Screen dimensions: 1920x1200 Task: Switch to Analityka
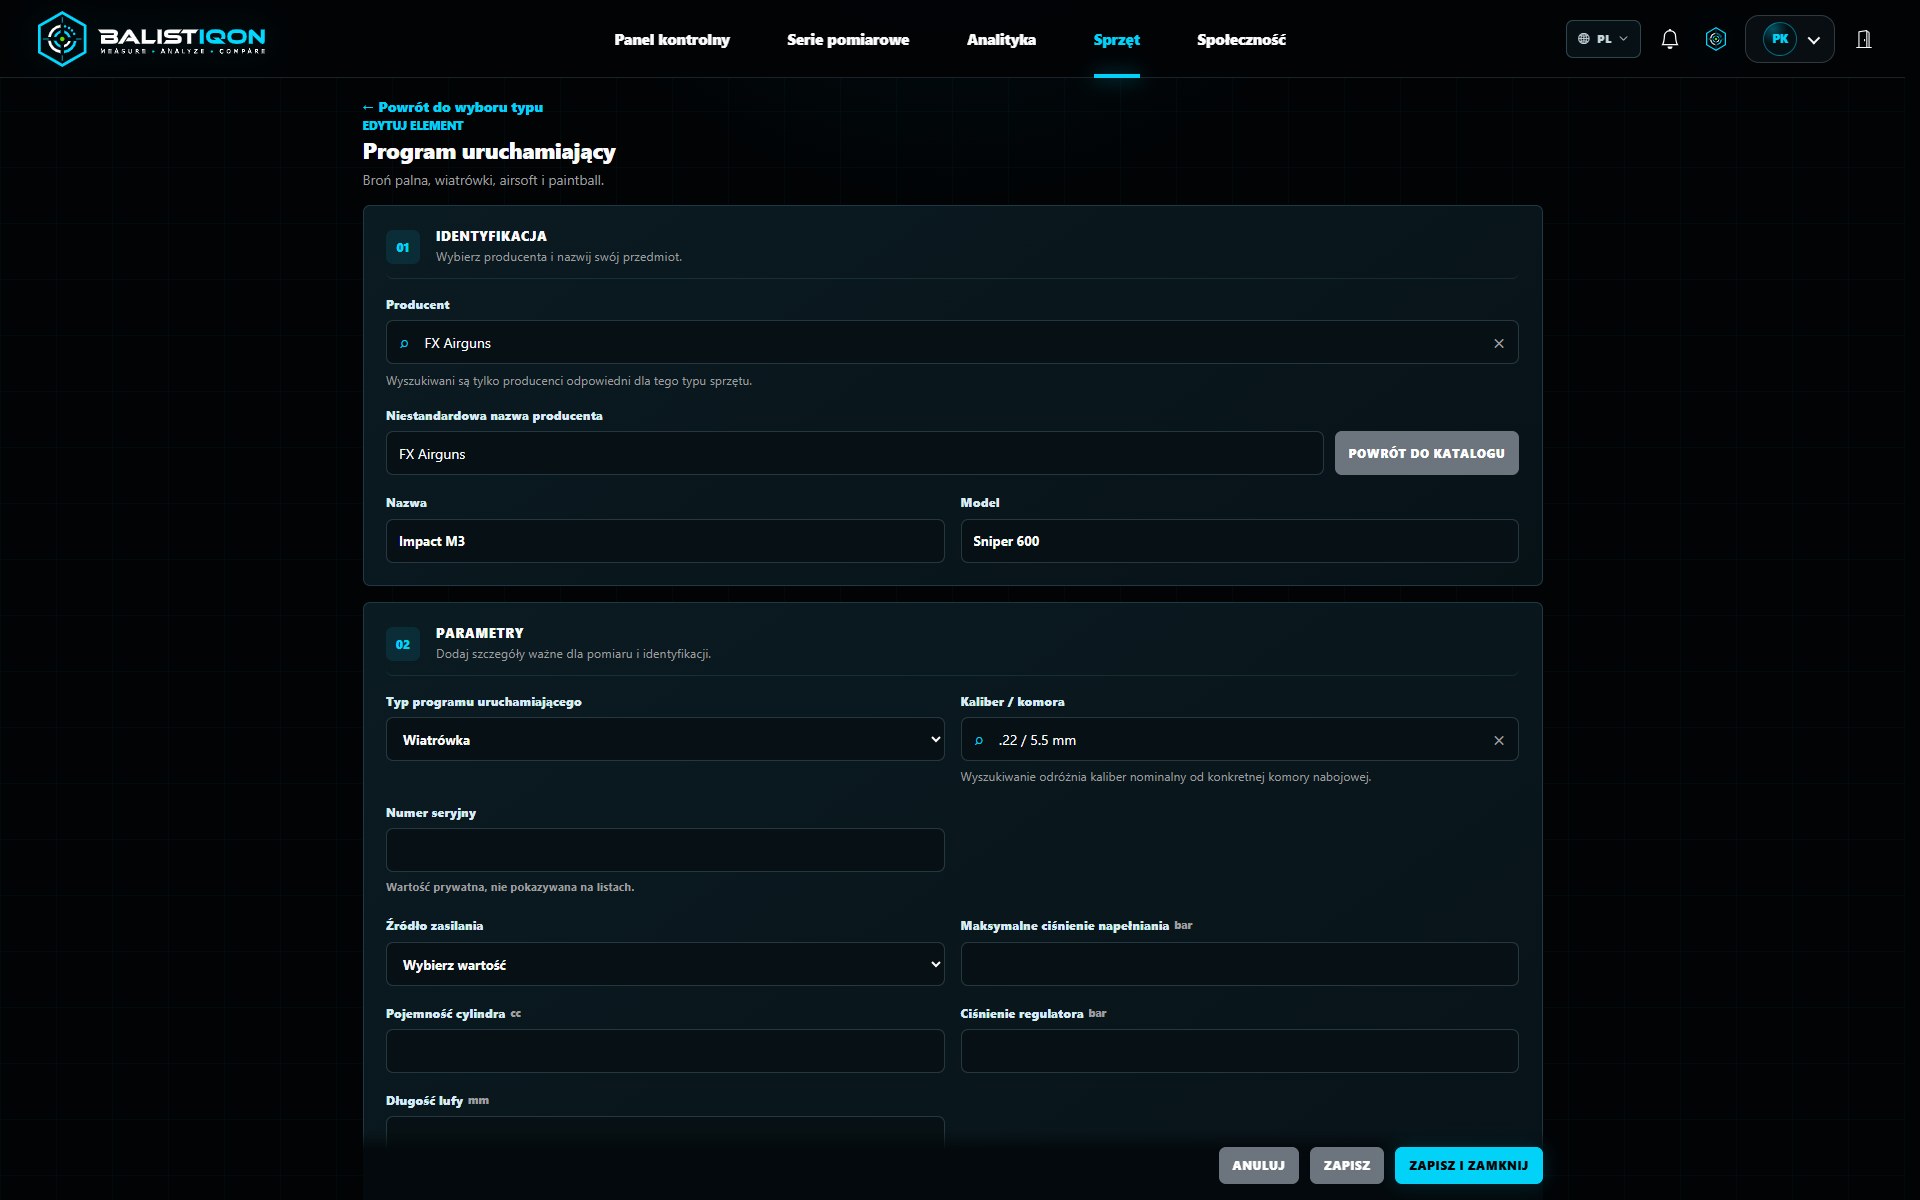[x=1001, y=40]
